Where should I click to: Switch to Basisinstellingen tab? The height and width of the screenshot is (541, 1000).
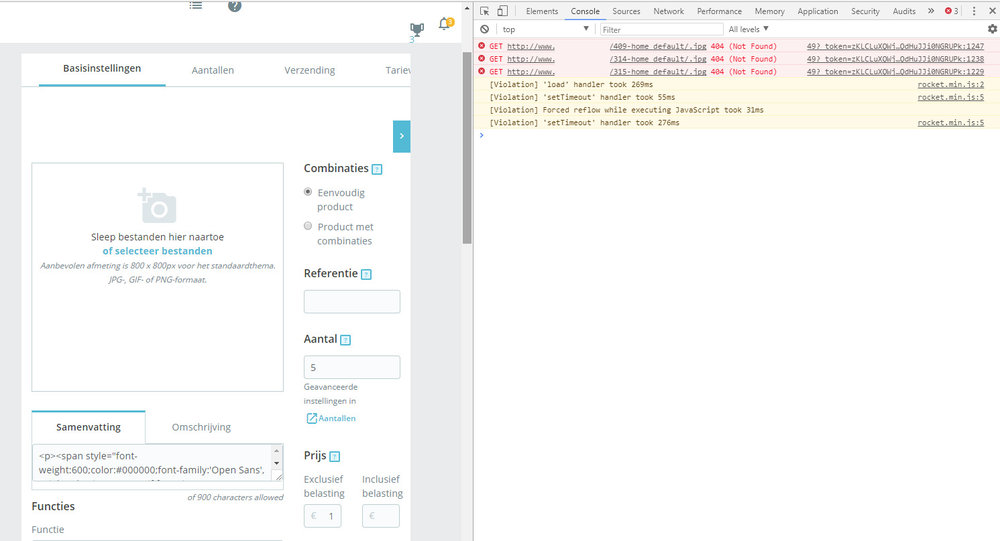[102, 68]
